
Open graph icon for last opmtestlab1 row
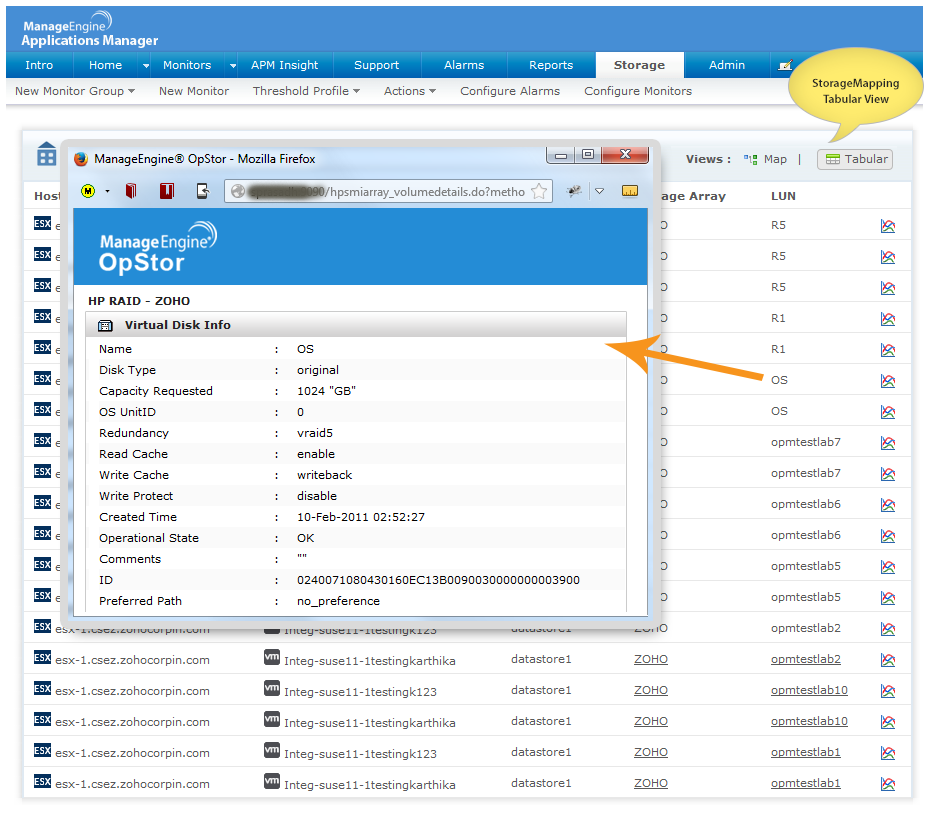click(888, 784)
